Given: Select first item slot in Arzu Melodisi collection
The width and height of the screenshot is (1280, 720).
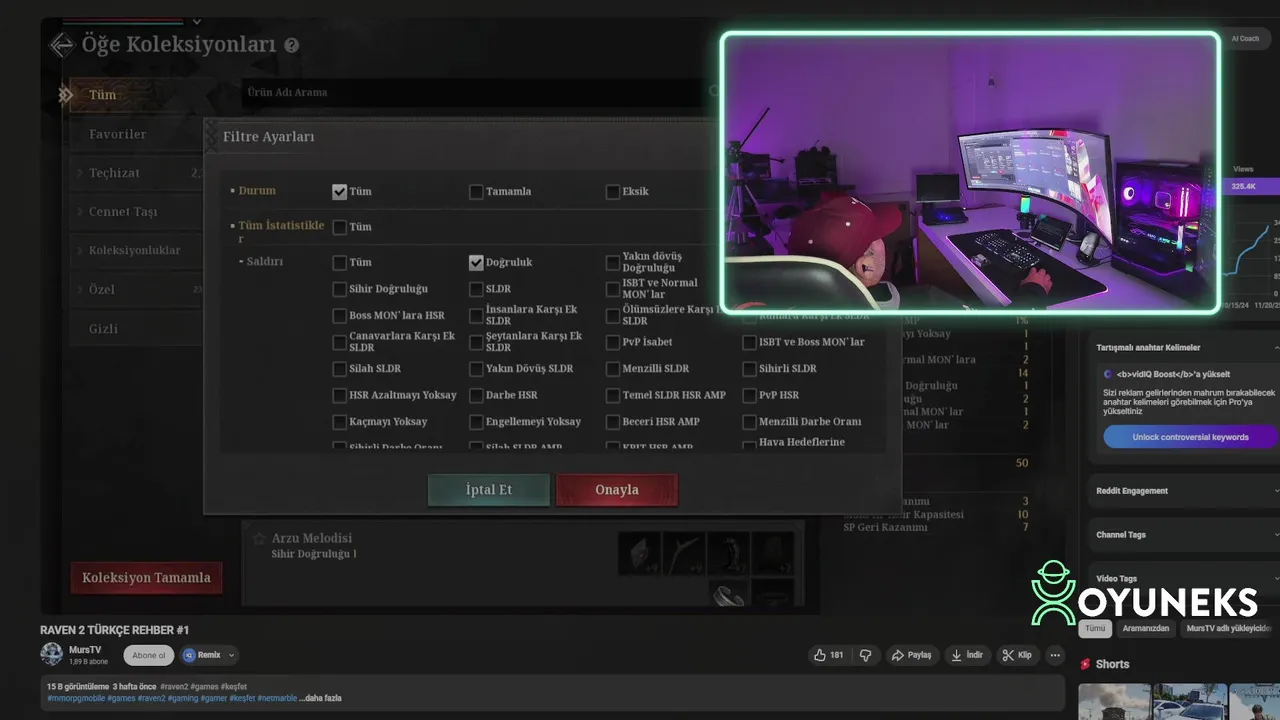Looking at the screenshot, I should click(639, 553).
